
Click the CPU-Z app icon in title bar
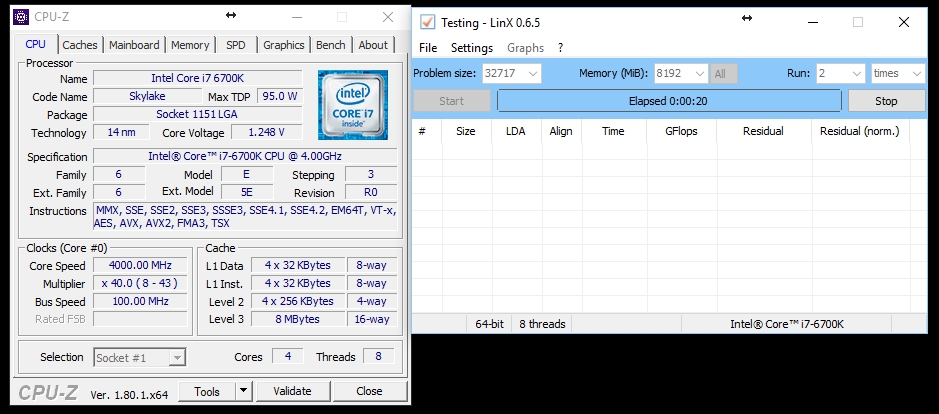[x=21, y=17]
